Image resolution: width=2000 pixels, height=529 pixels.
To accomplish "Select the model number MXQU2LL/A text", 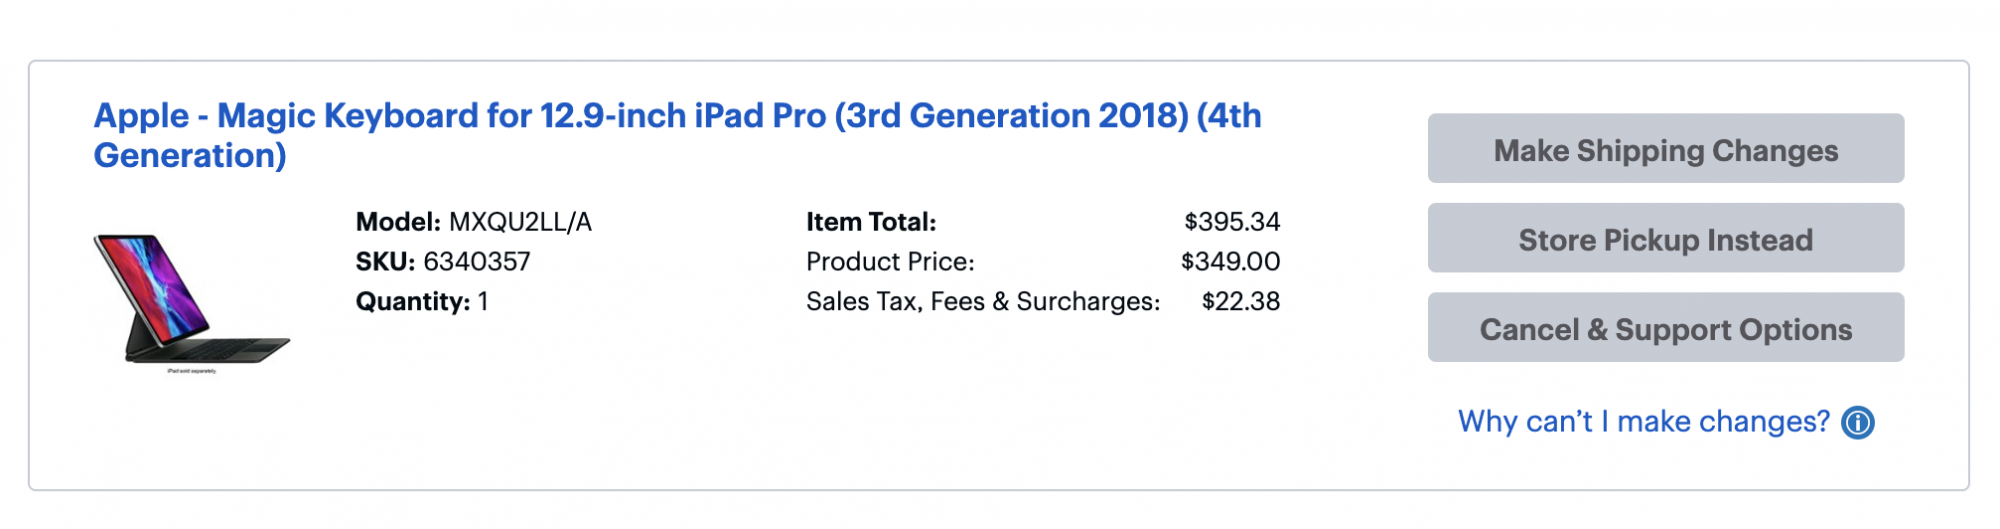I will click(x=520, y=222).
